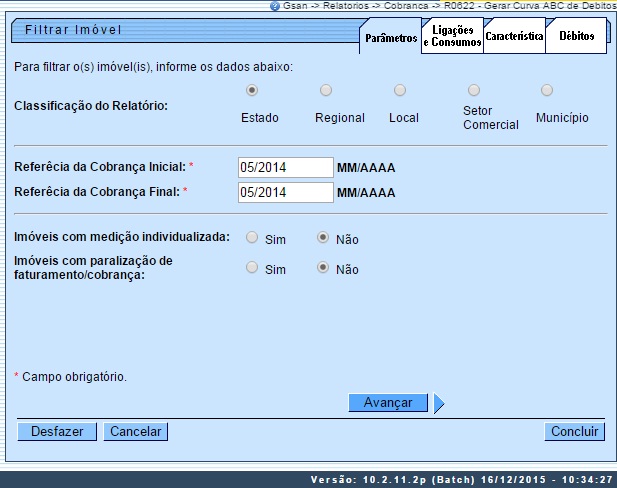Screen dimensions: 617x488
Task: Select Não for paralização de faturamento/cobrança
Action: 323,268
